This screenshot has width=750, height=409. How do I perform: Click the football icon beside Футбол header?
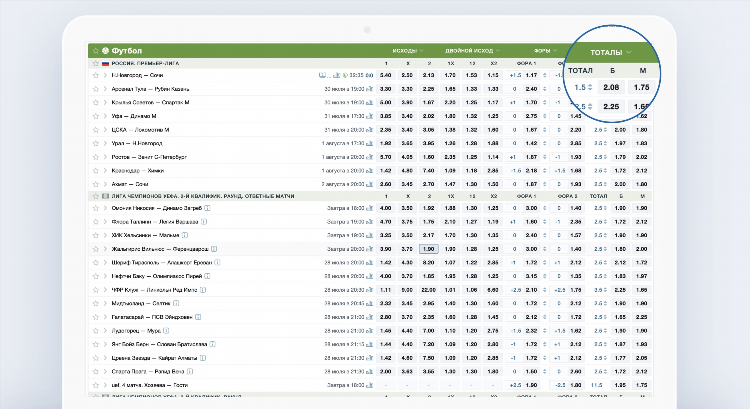tap(105, 50)
